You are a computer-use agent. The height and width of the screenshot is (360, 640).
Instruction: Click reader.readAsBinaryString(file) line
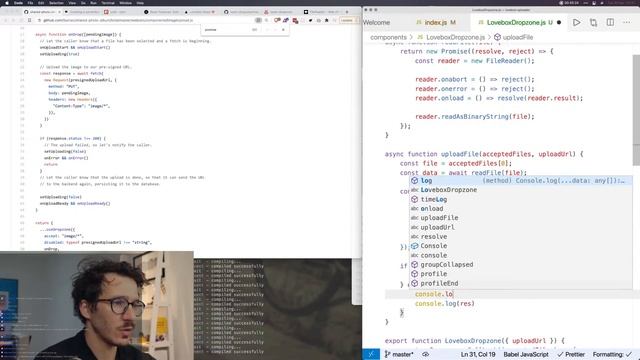point(474,117)
